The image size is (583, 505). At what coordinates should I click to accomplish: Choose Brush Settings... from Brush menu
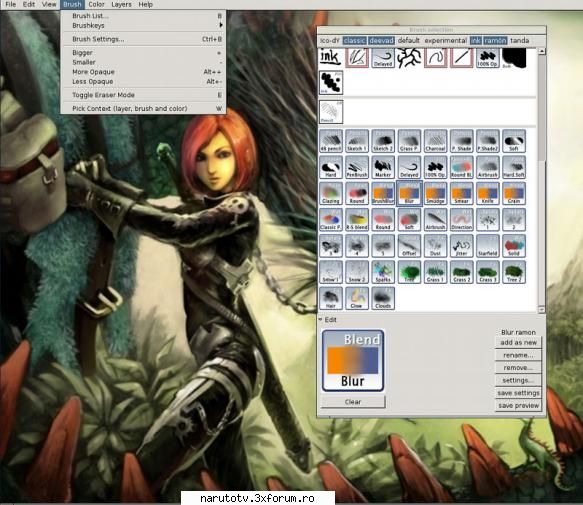point(143,39)
